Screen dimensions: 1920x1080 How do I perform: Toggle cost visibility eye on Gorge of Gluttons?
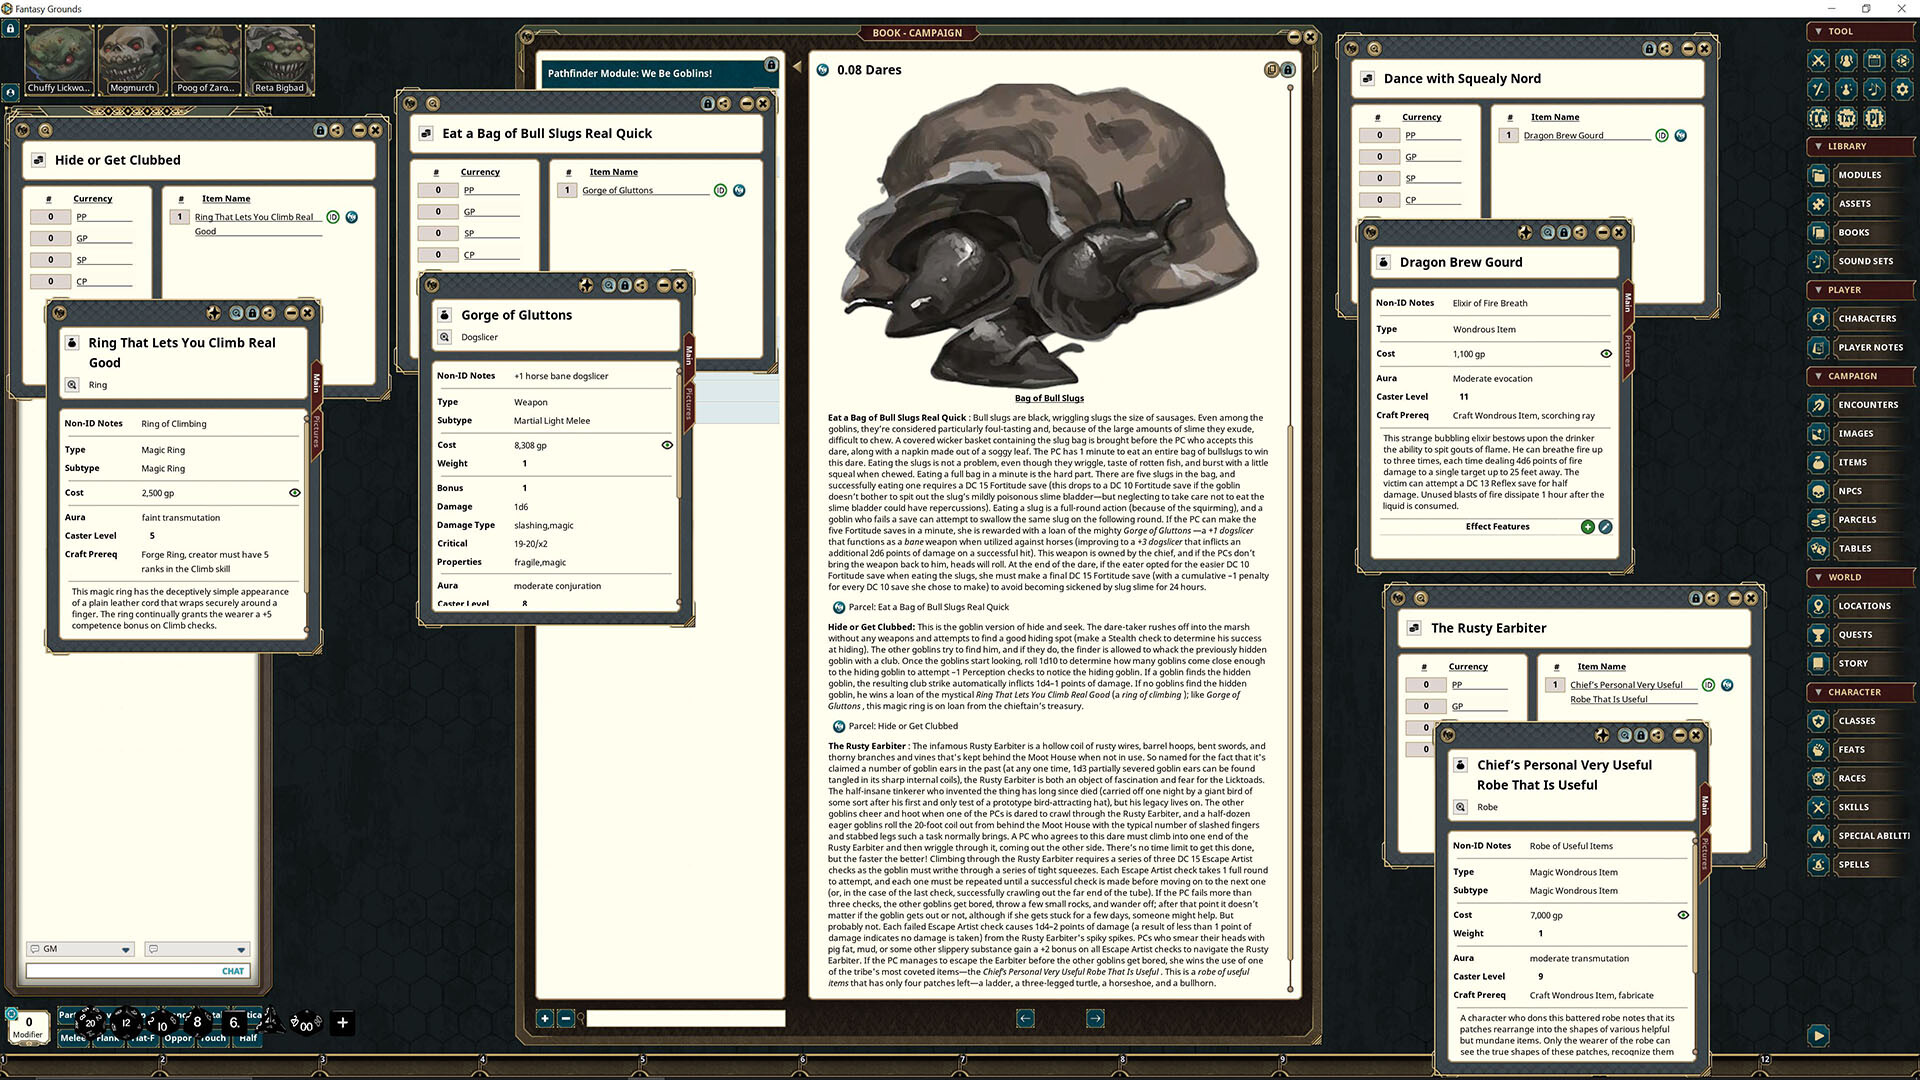tap(667, 445)
